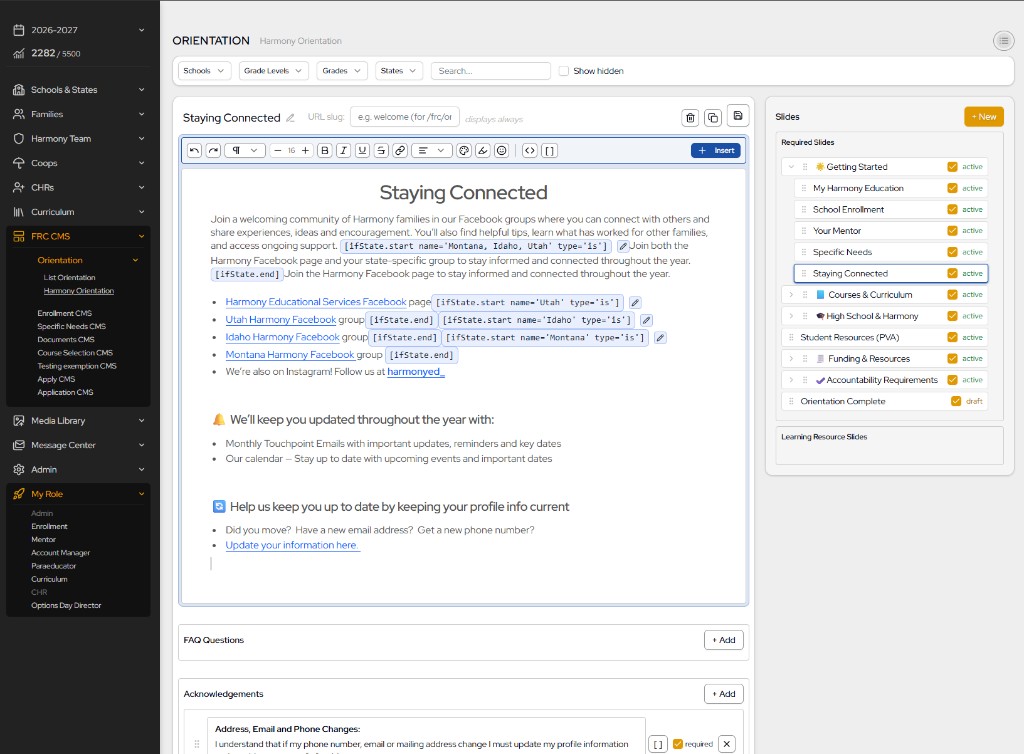This screenshot has height=754, width=1024.
Task: Open the bracket options for the Address acknowledgement
Action: click(658, 744)
